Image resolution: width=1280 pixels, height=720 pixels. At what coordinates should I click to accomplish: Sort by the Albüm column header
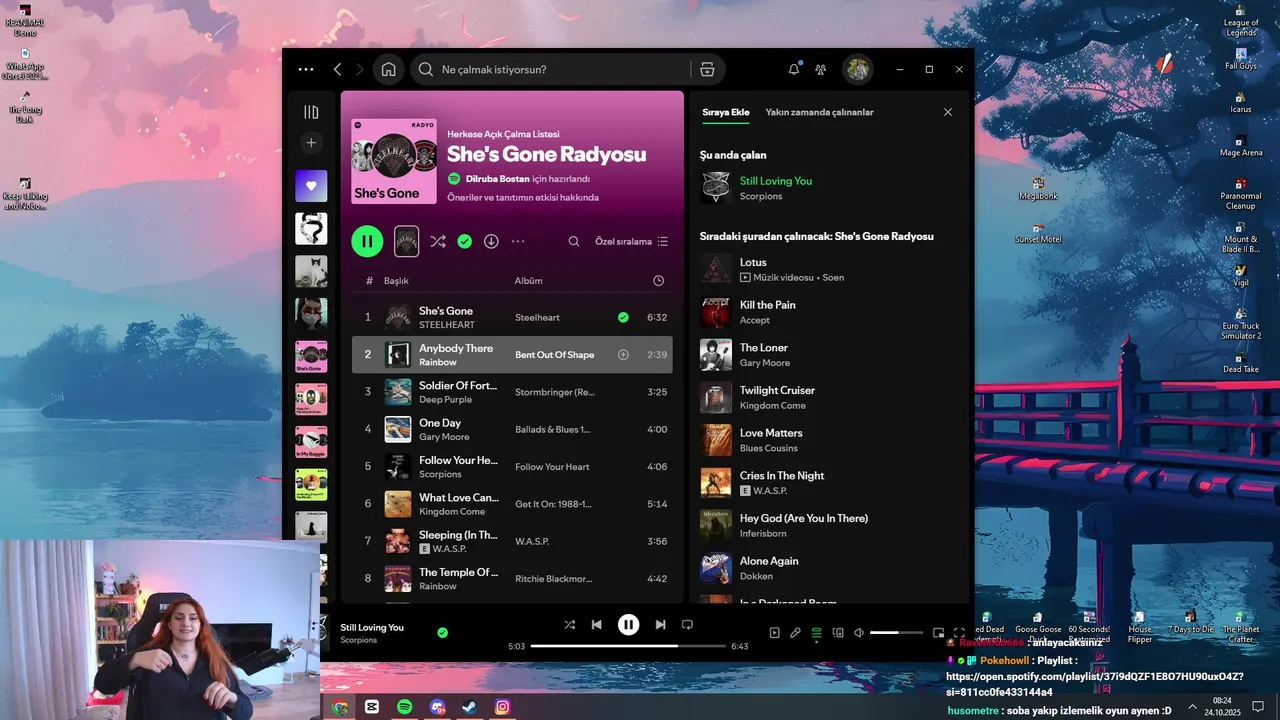[x=529, y=281]
